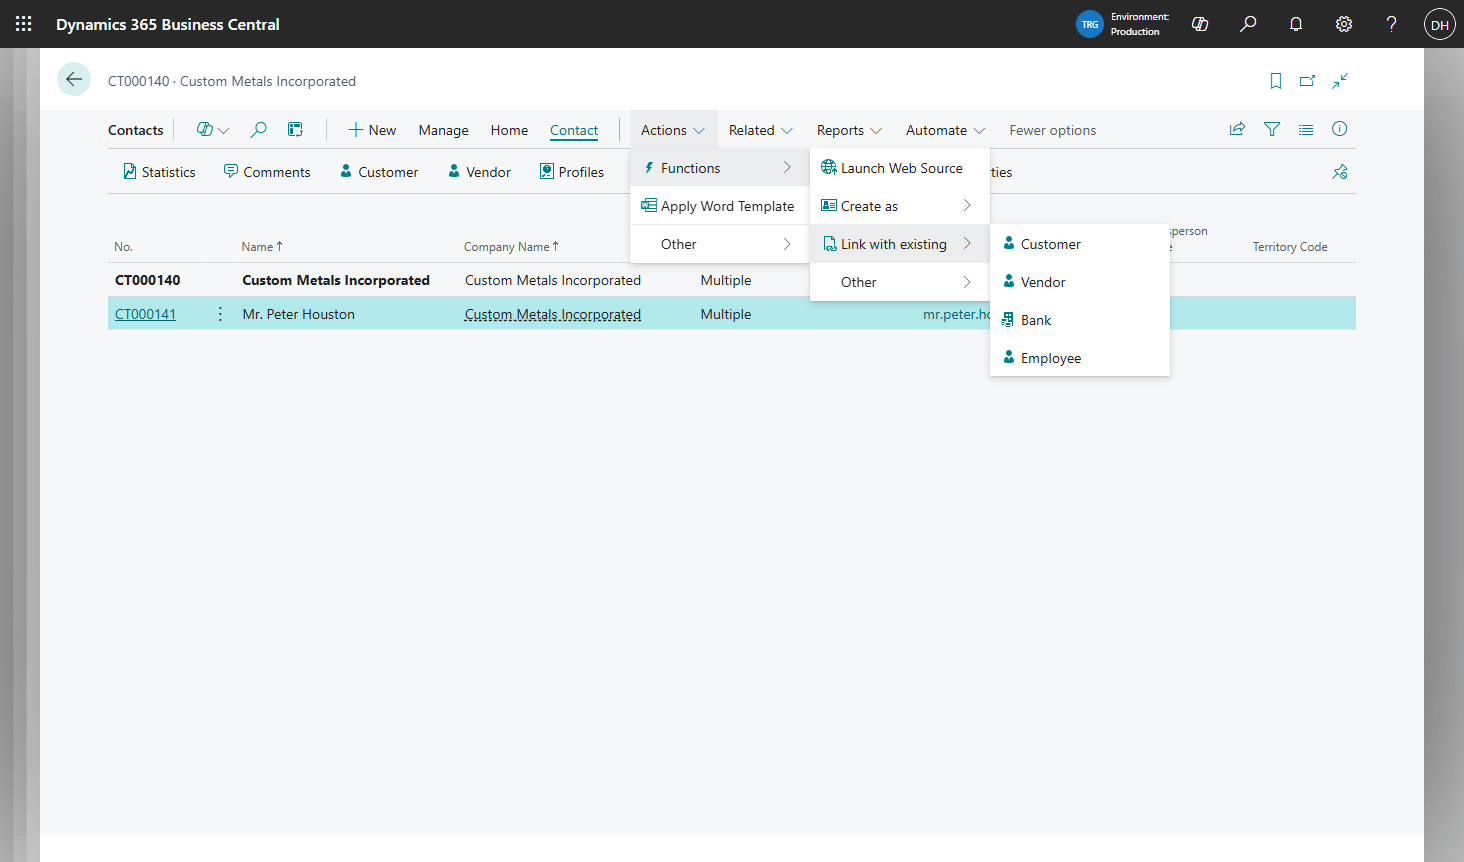1464x862 pixels.
Task: Open the Profiles page
Action: [571, 171]
